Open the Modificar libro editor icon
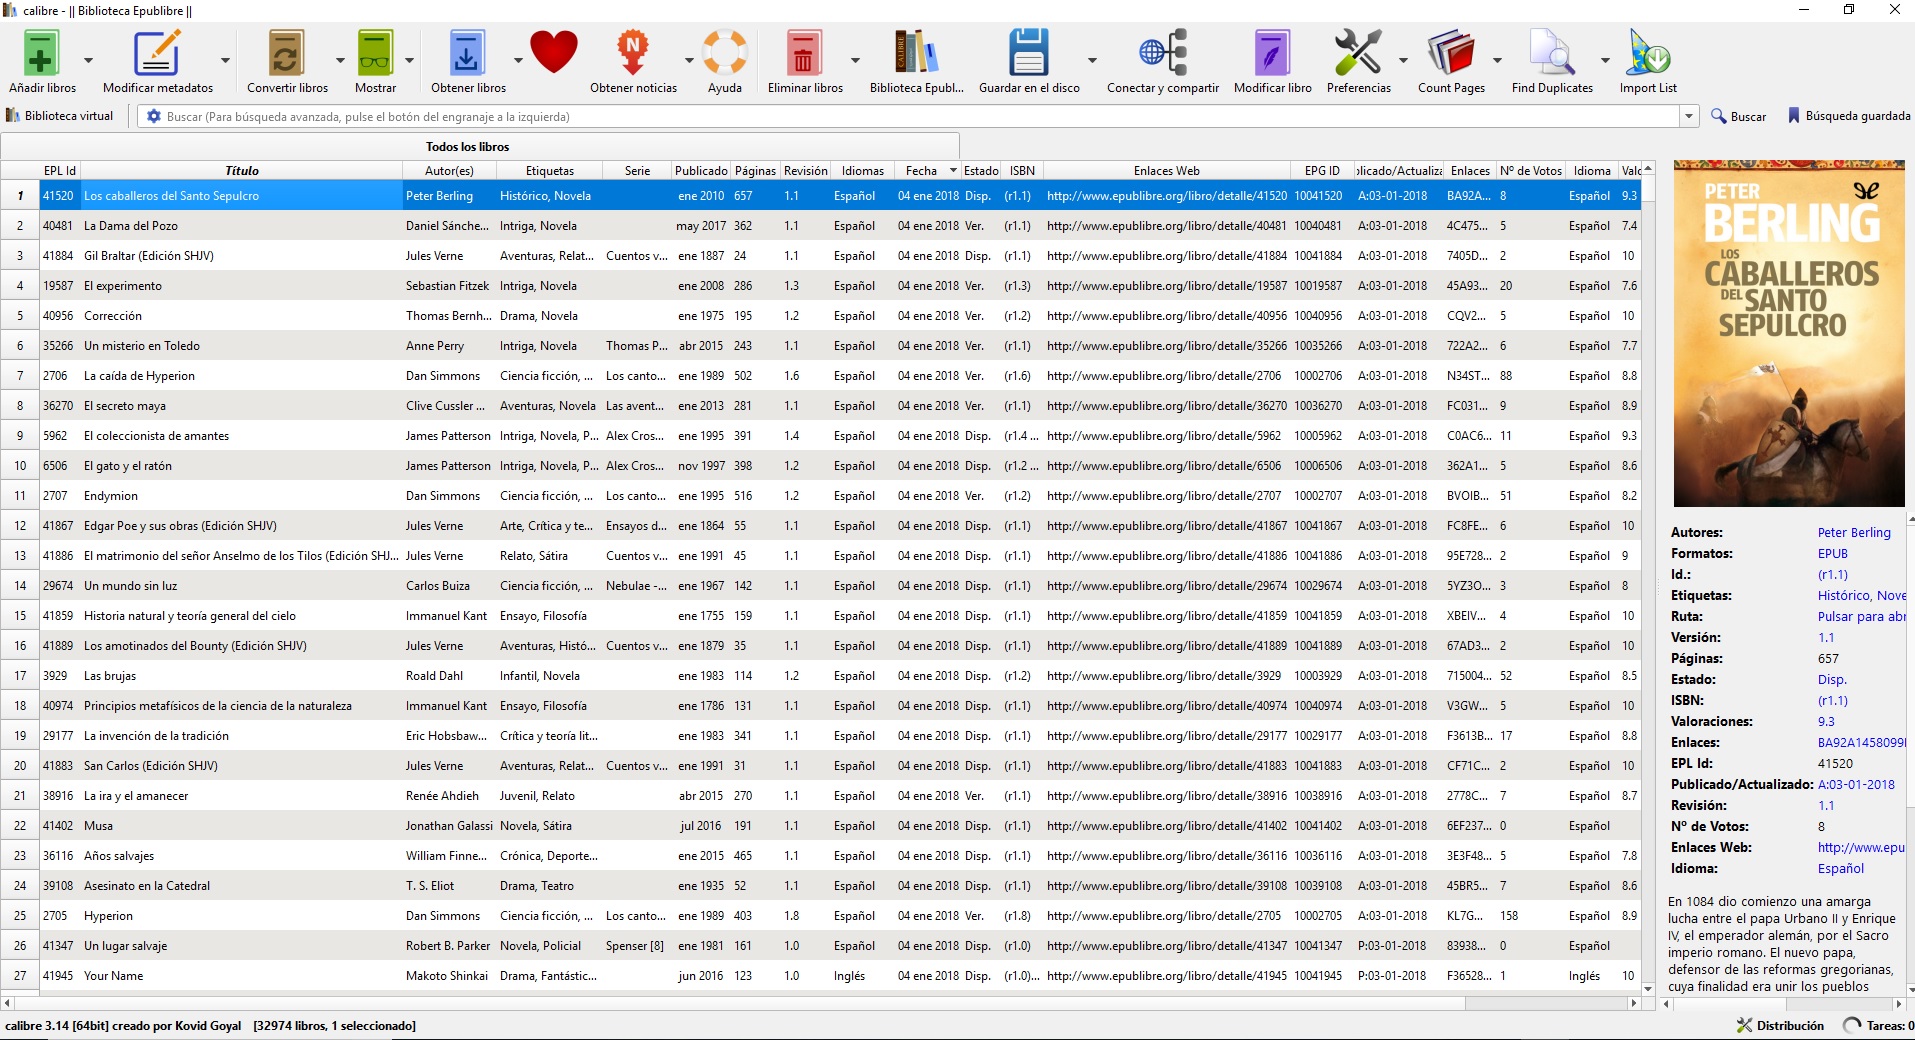The image size is (1915, 1040). click(x=1272, y=53)
